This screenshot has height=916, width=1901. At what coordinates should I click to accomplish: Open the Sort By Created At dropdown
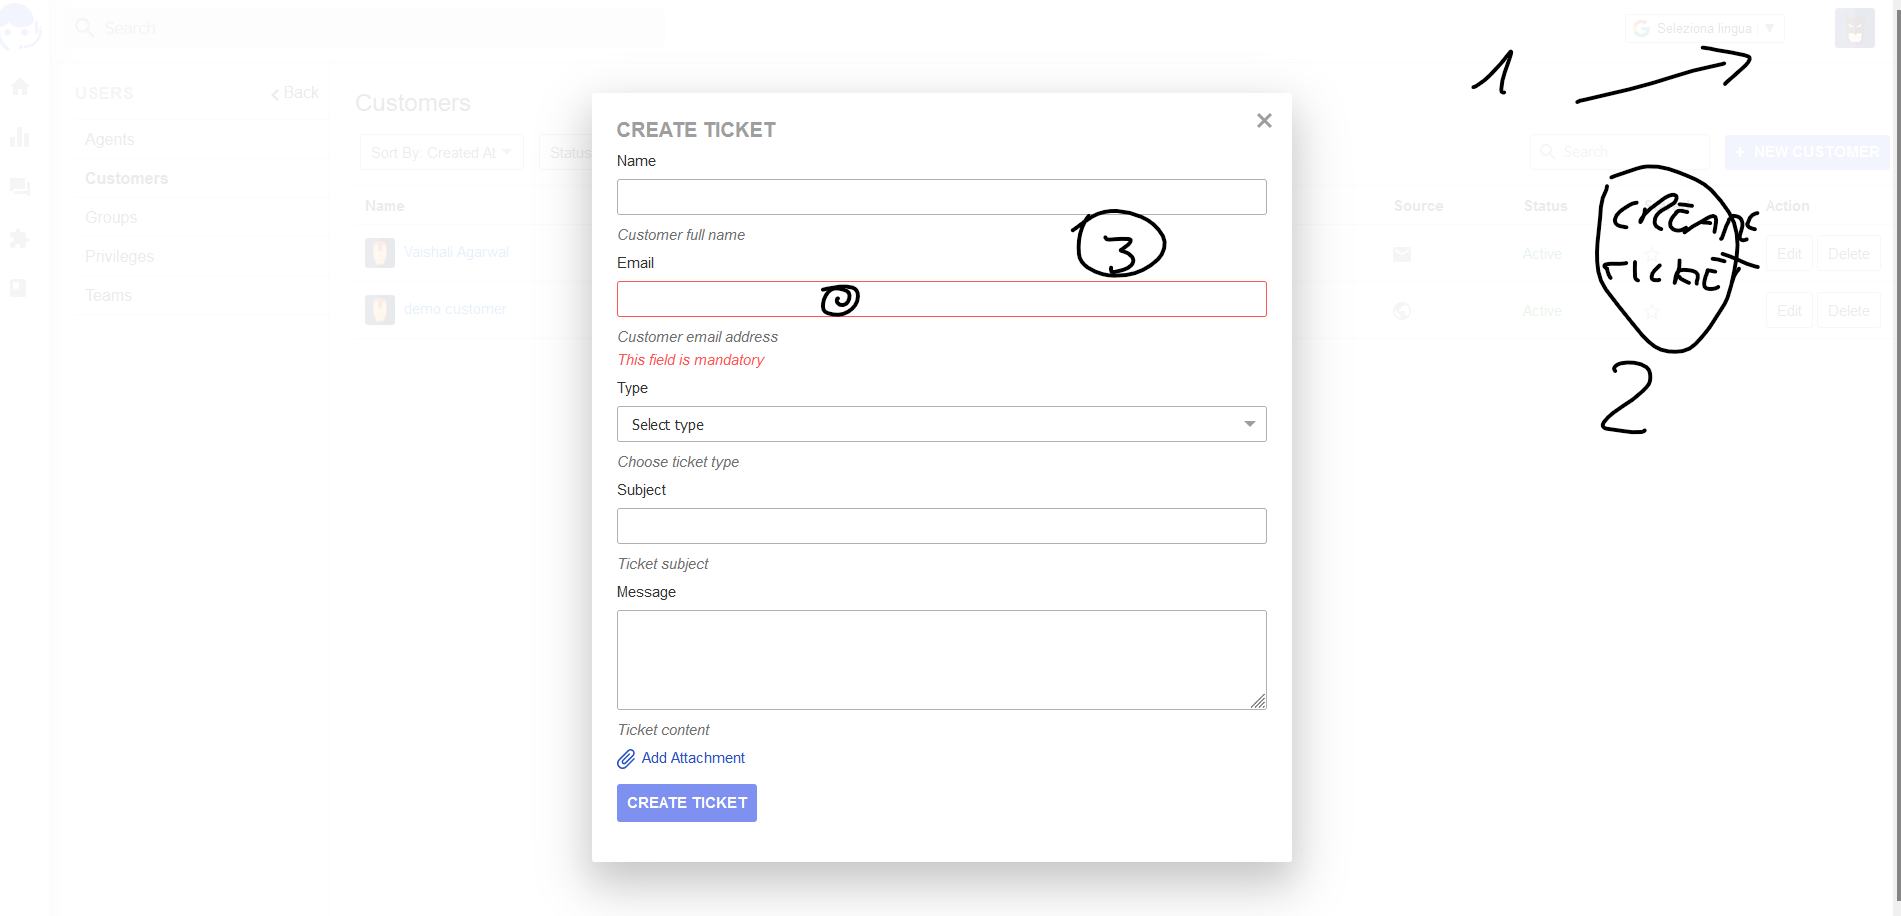[441, 151]
